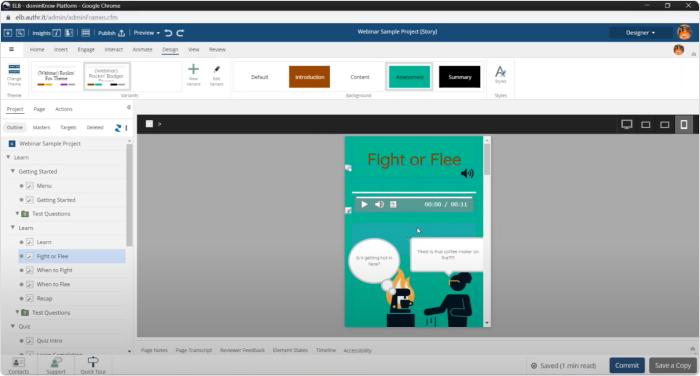Image resolution: width=700 pixels, height=376 pixels.
Task: Redo the last action
Action: coord(180,33)
